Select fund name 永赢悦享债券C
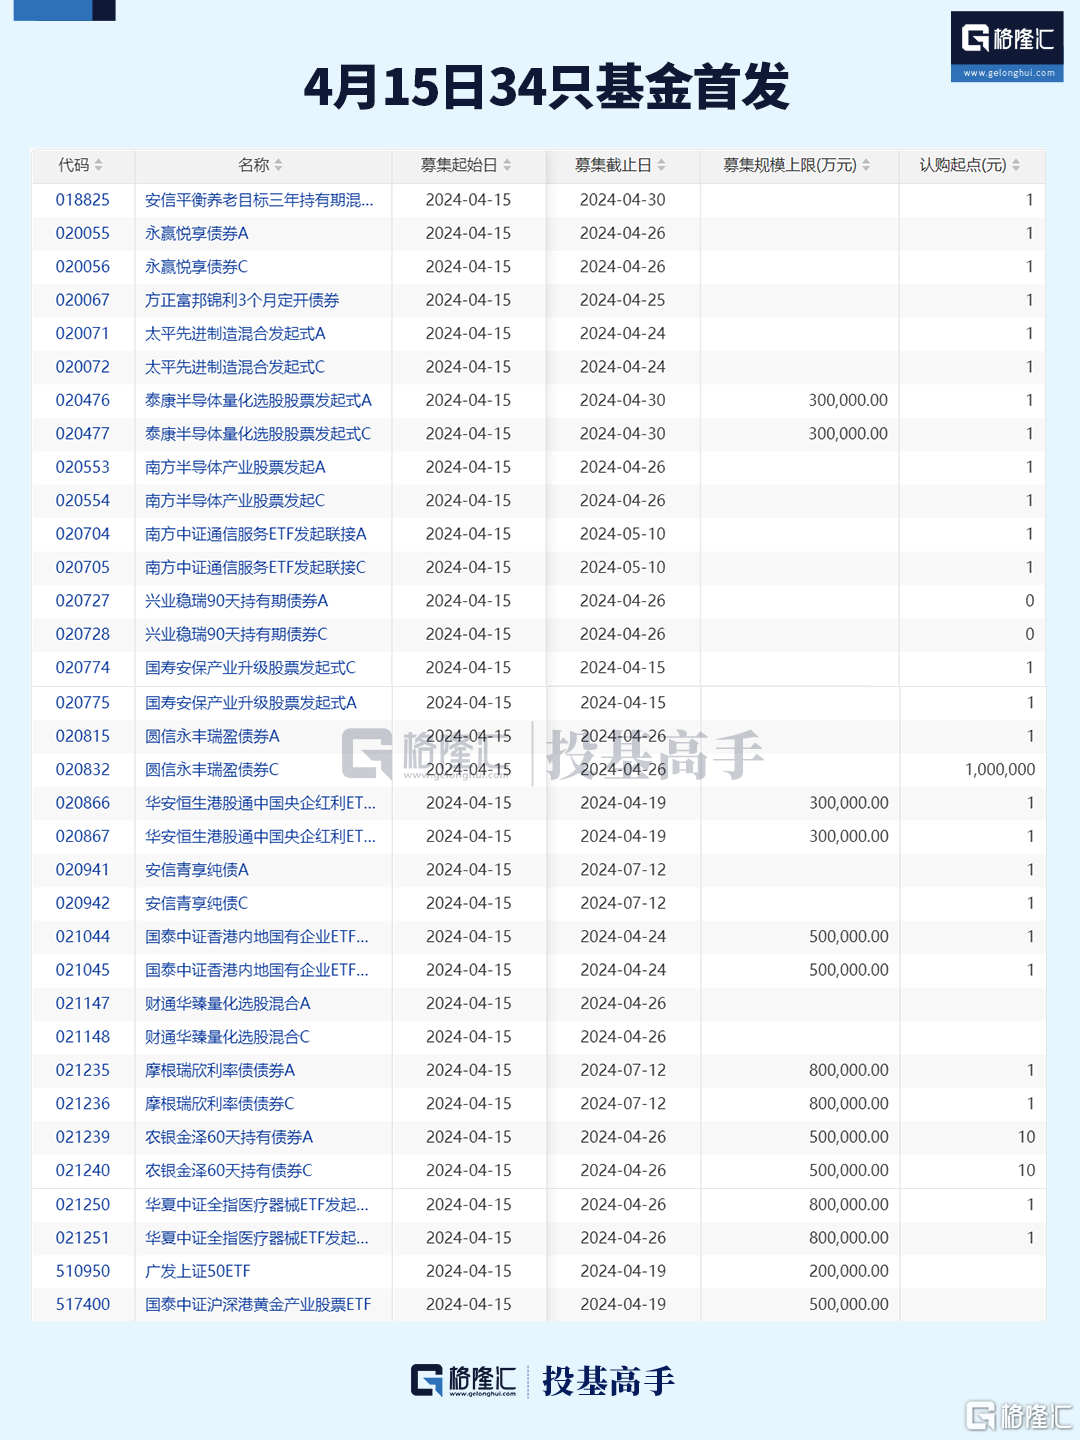1080x1440 pixels. coord(197,267)
